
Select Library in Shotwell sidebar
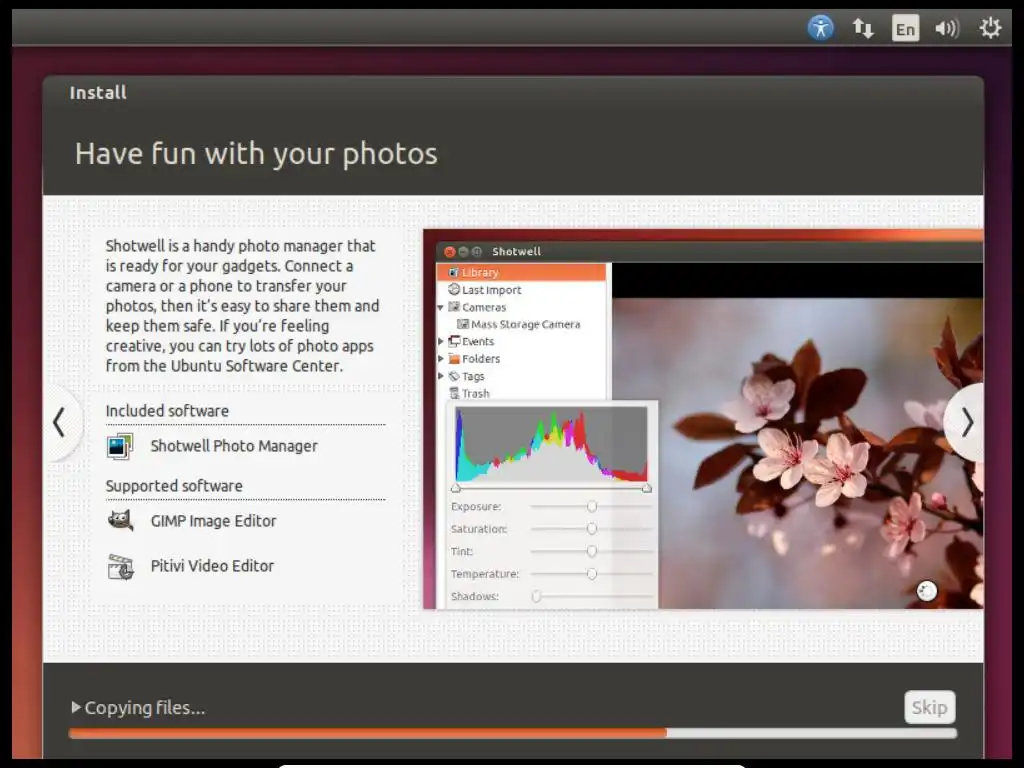(x=522, y=272)
